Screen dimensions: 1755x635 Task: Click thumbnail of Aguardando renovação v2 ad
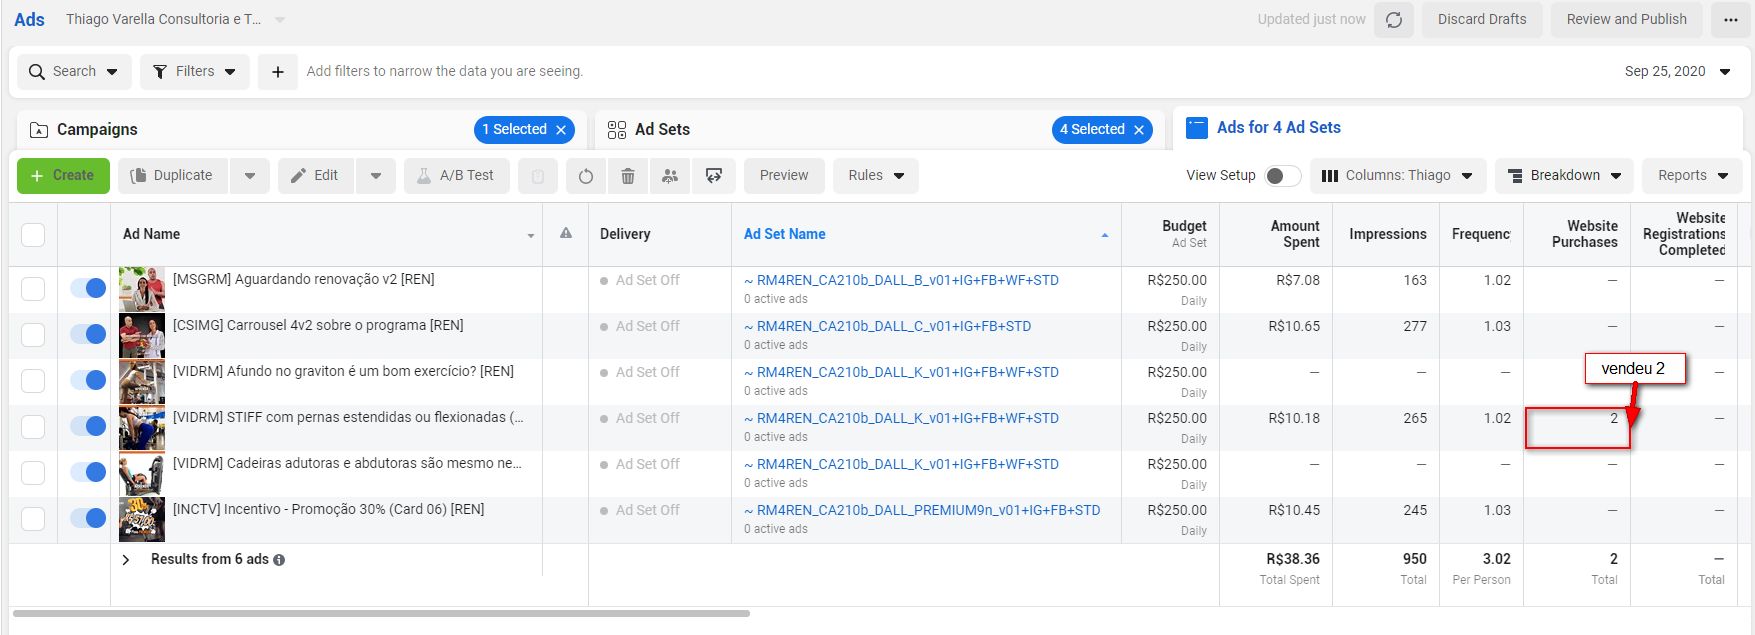coord(142,289)
